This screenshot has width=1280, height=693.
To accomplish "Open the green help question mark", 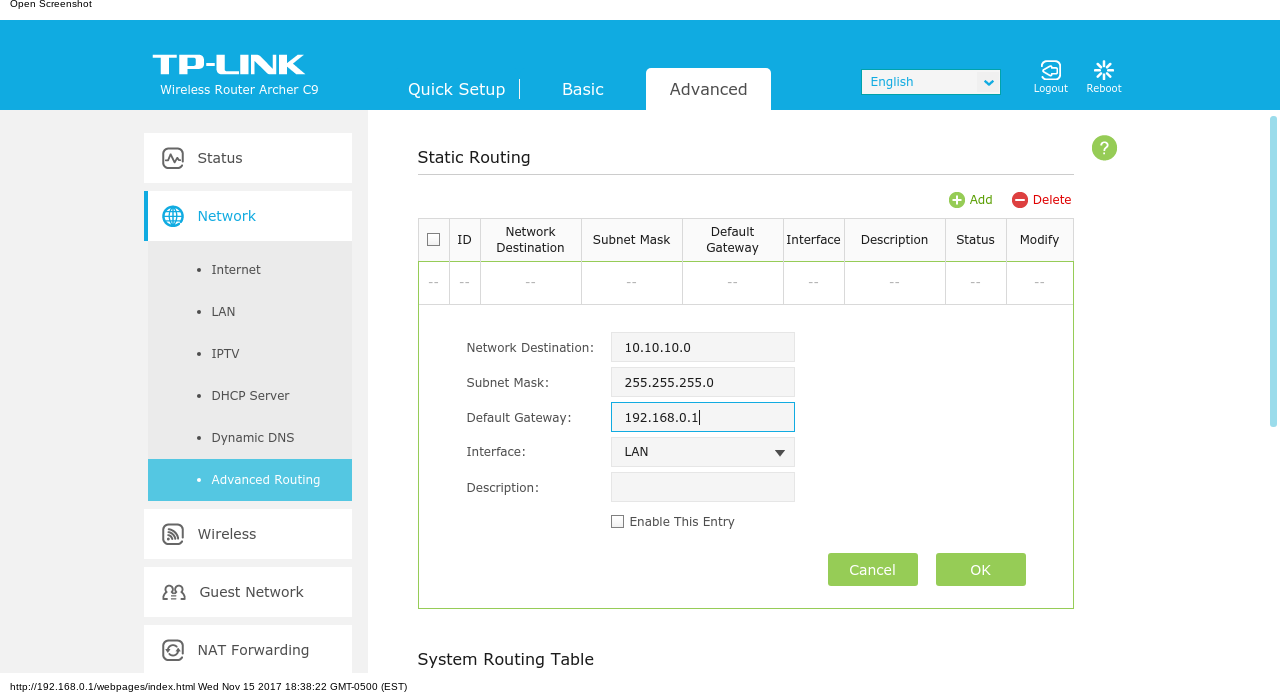I will pyautogui.click(x=1104, y=148).
